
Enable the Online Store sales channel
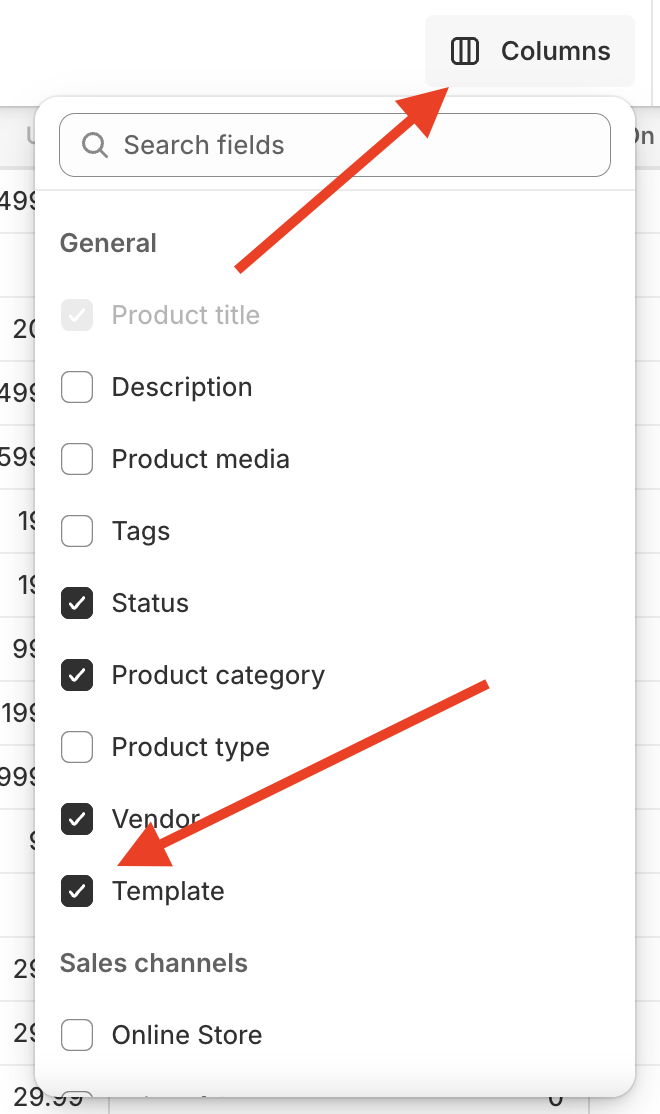coord(77,1035)
